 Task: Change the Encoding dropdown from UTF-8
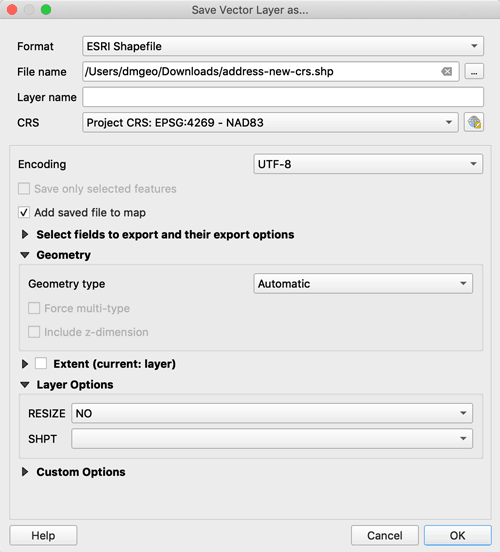[x=368, y=164]
